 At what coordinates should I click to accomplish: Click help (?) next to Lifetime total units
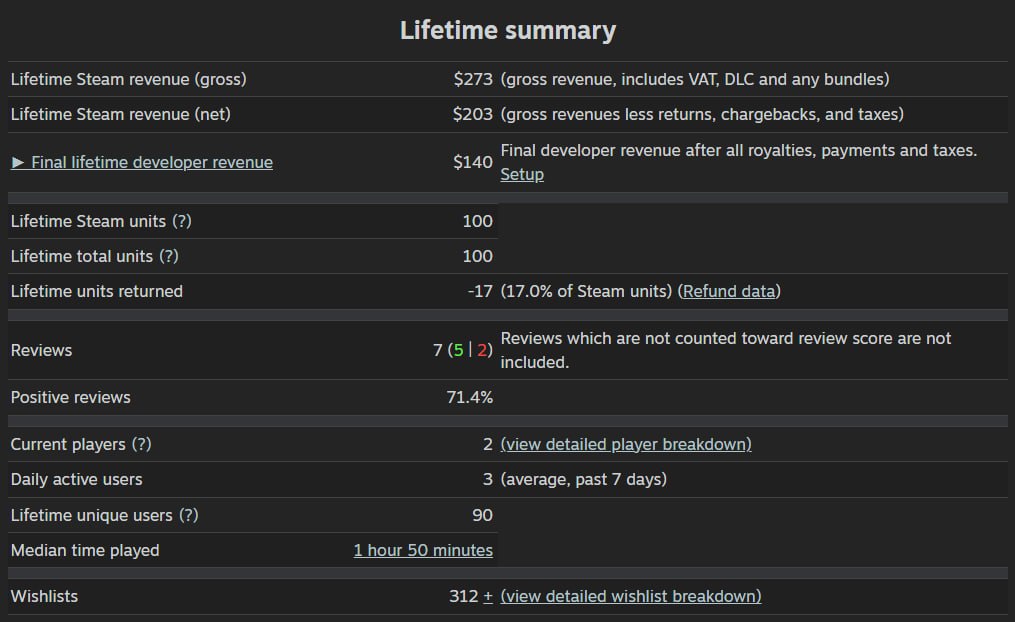coord(169,256)
